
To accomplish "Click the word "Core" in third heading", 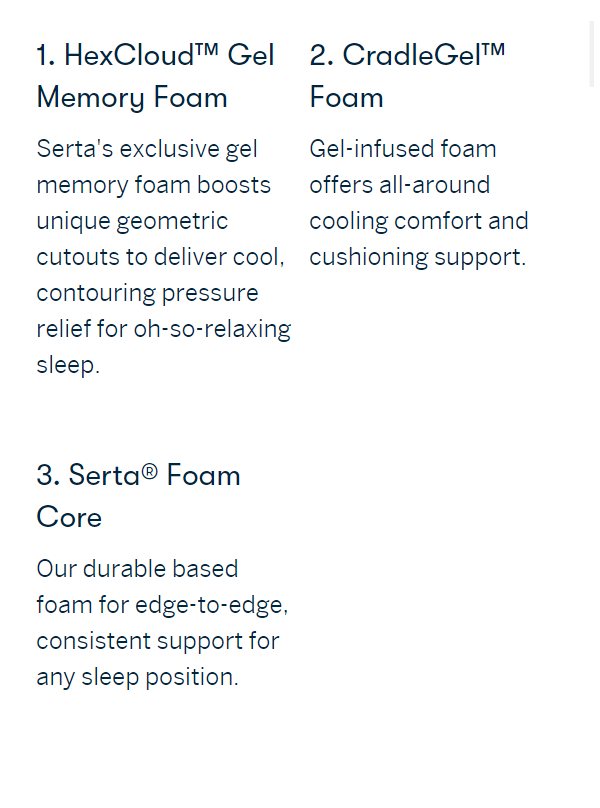I will pos(69,517).
